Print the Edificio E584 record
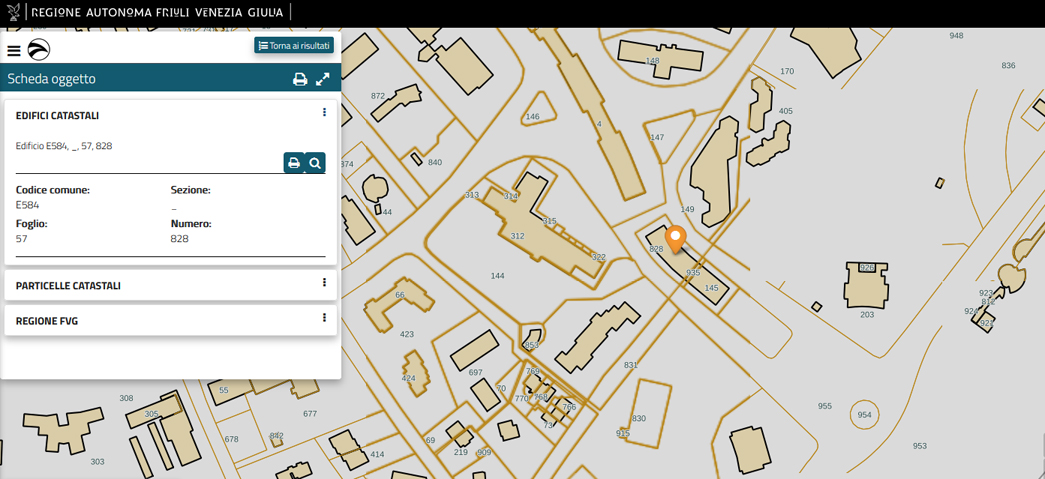The width and height of the screenshot is (1045, 479). coord(293,163)
